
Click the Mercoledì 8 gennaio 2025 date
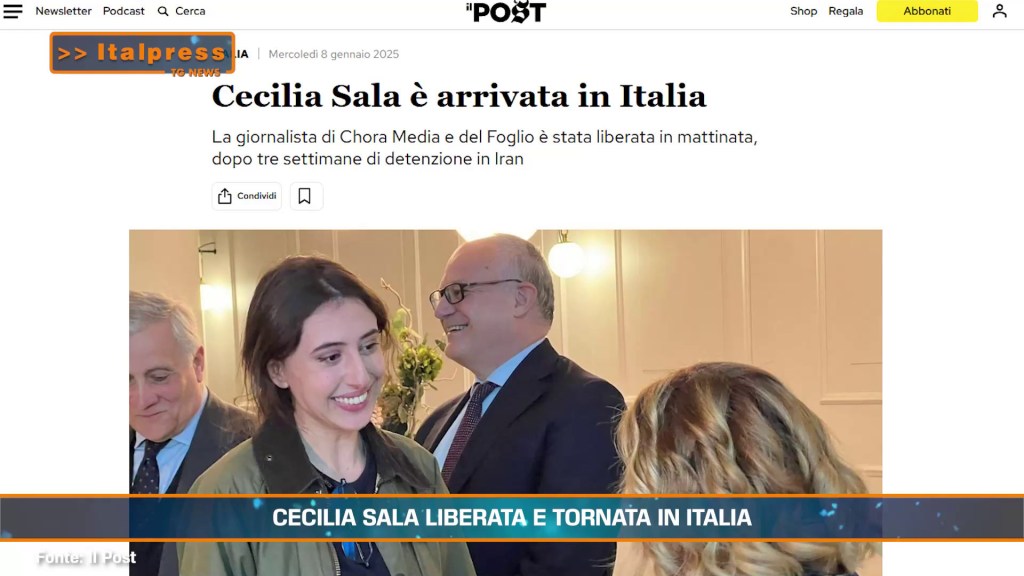334,54
